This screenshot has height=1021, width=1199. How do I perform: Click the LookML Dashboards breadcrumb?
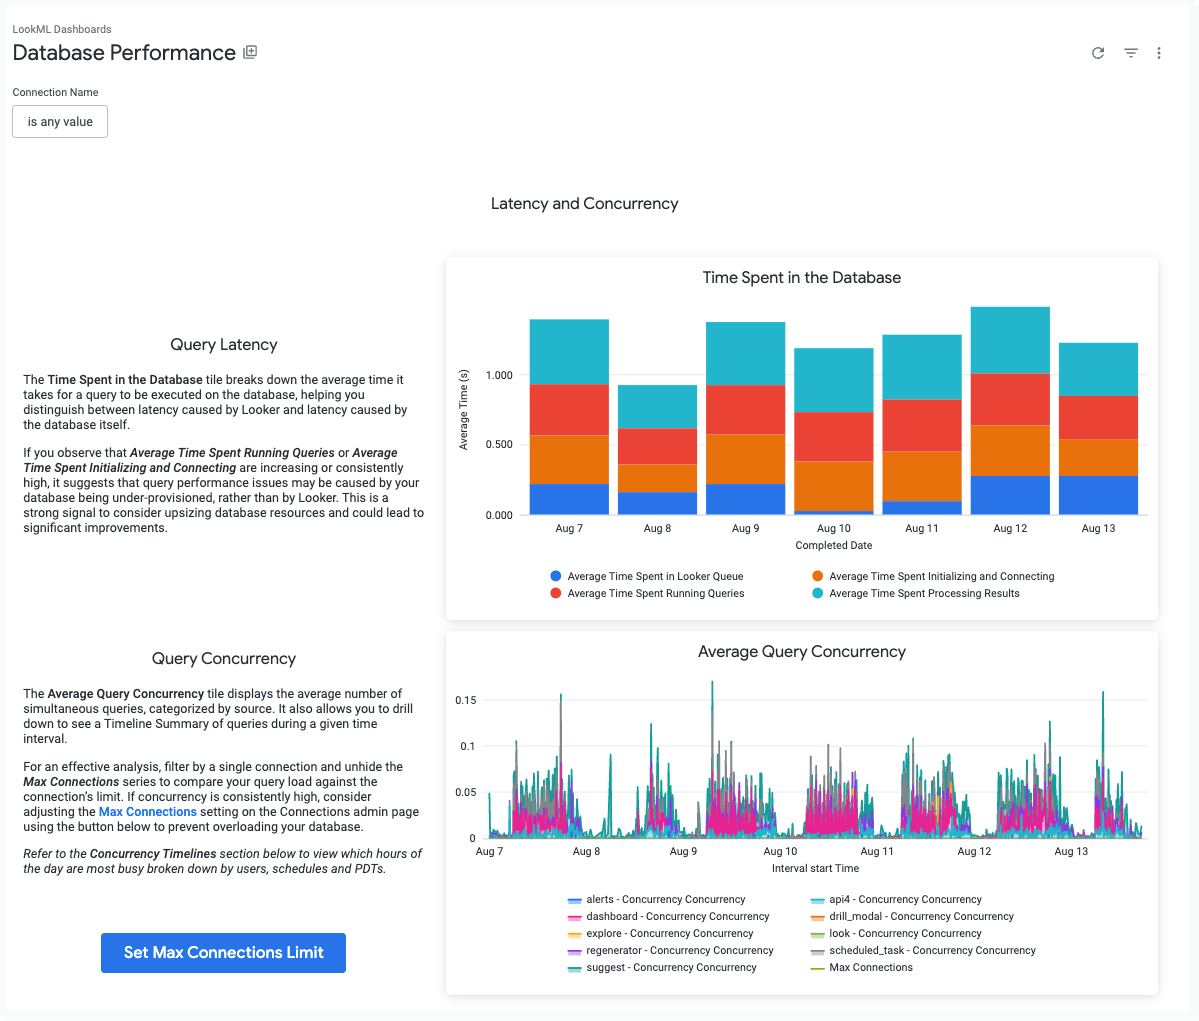click(62, 29)
